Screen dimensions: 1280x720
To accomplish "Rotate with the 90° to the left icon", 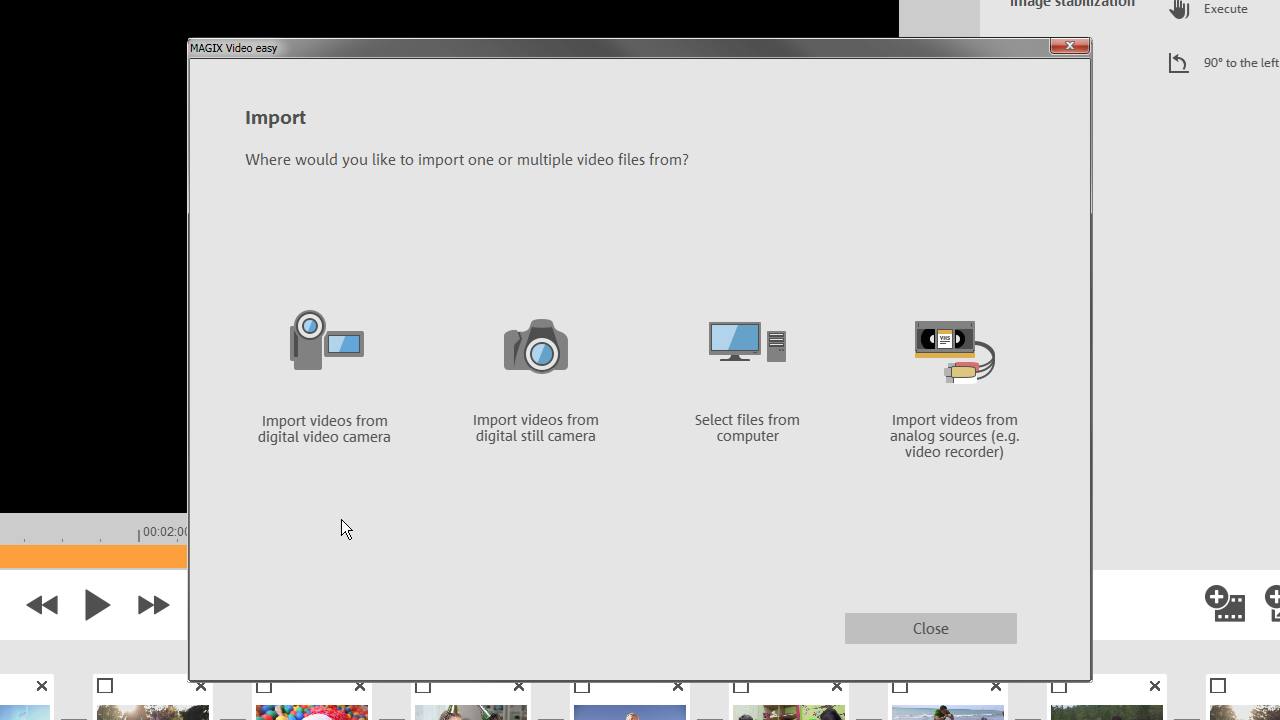I will [1179, 63].
